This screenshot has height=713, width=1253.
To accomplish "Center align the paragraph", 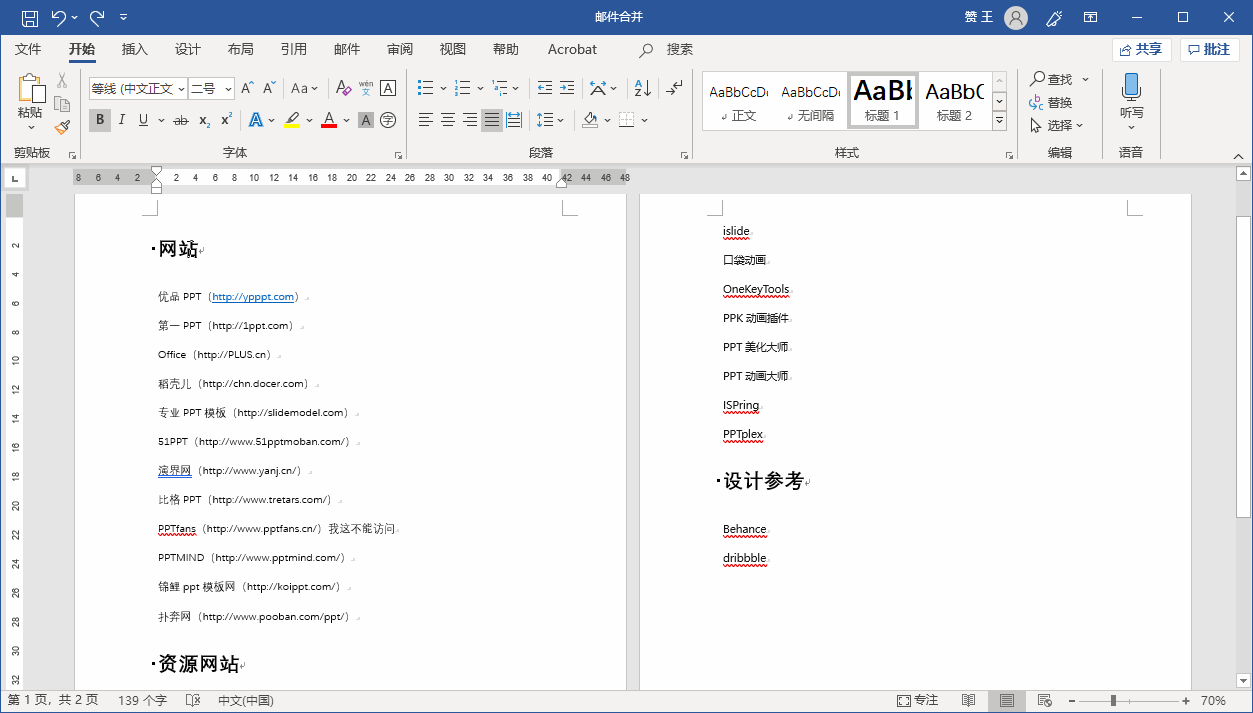I will point(447,120).
